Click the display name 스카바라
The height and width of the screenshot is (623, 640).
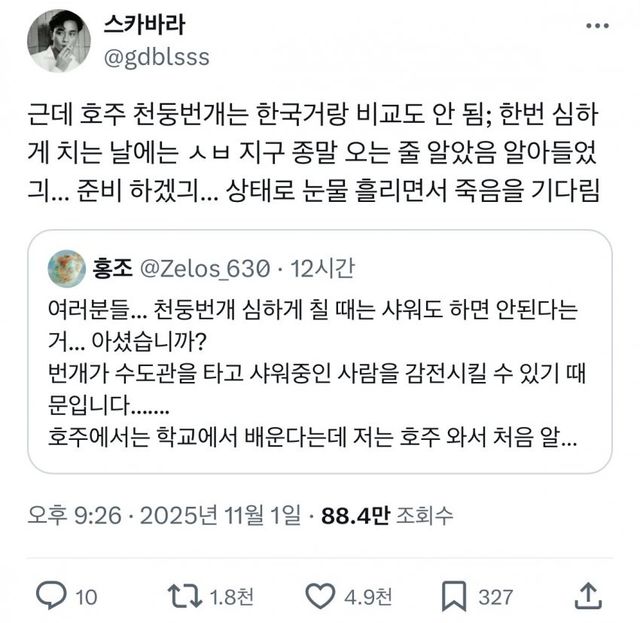click(143, 24)
